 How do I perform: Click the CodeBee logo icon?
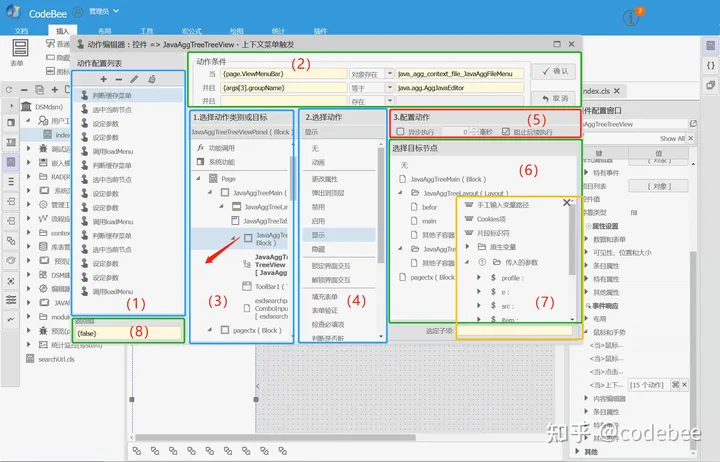tap(13, 12)
